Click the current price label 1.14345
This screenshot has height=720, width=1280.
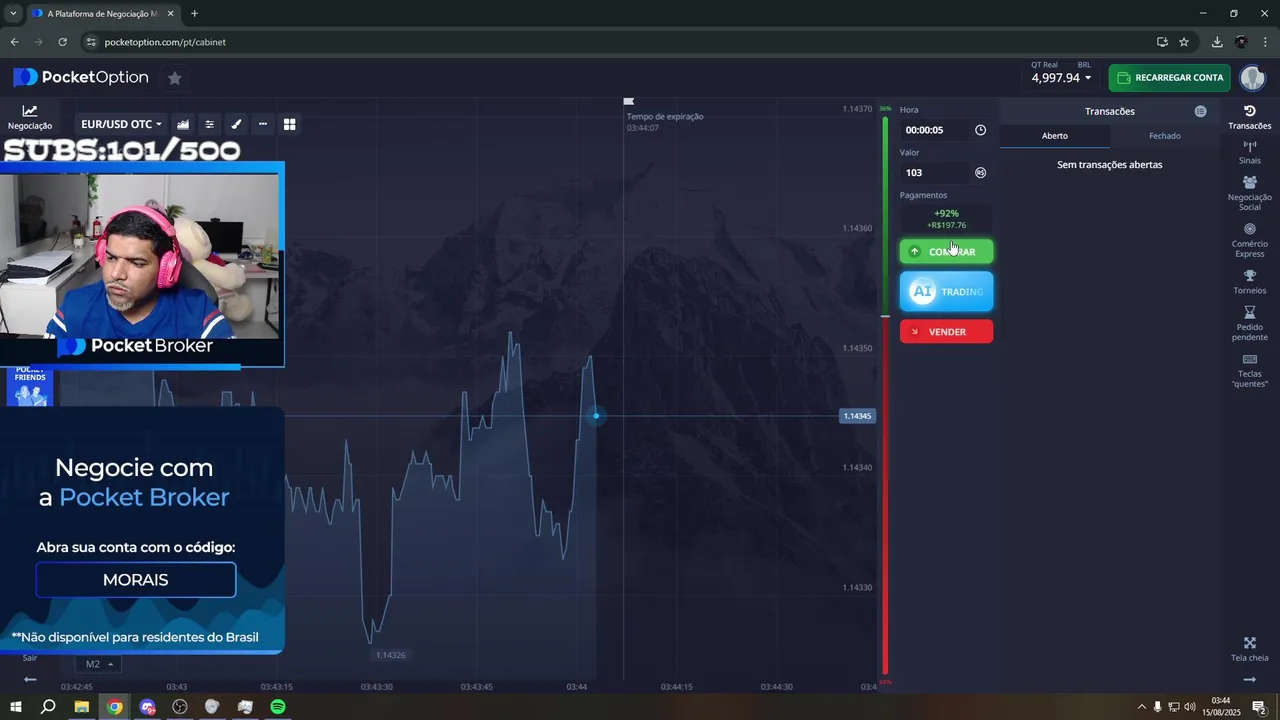857,416
